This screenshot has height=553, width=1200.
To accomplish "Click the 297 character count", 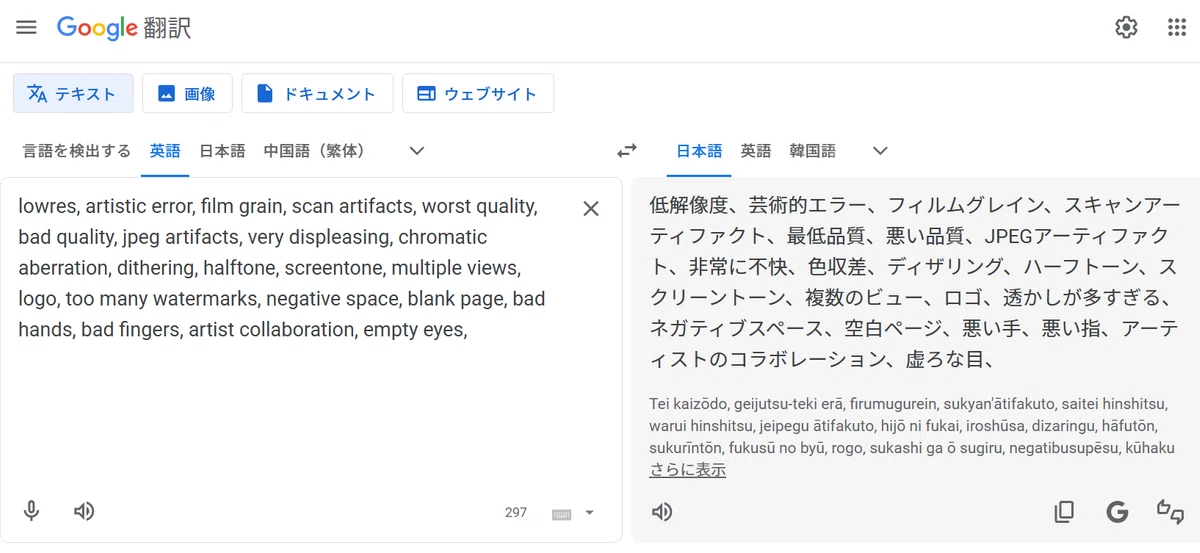I will click(x=516, y=512).
